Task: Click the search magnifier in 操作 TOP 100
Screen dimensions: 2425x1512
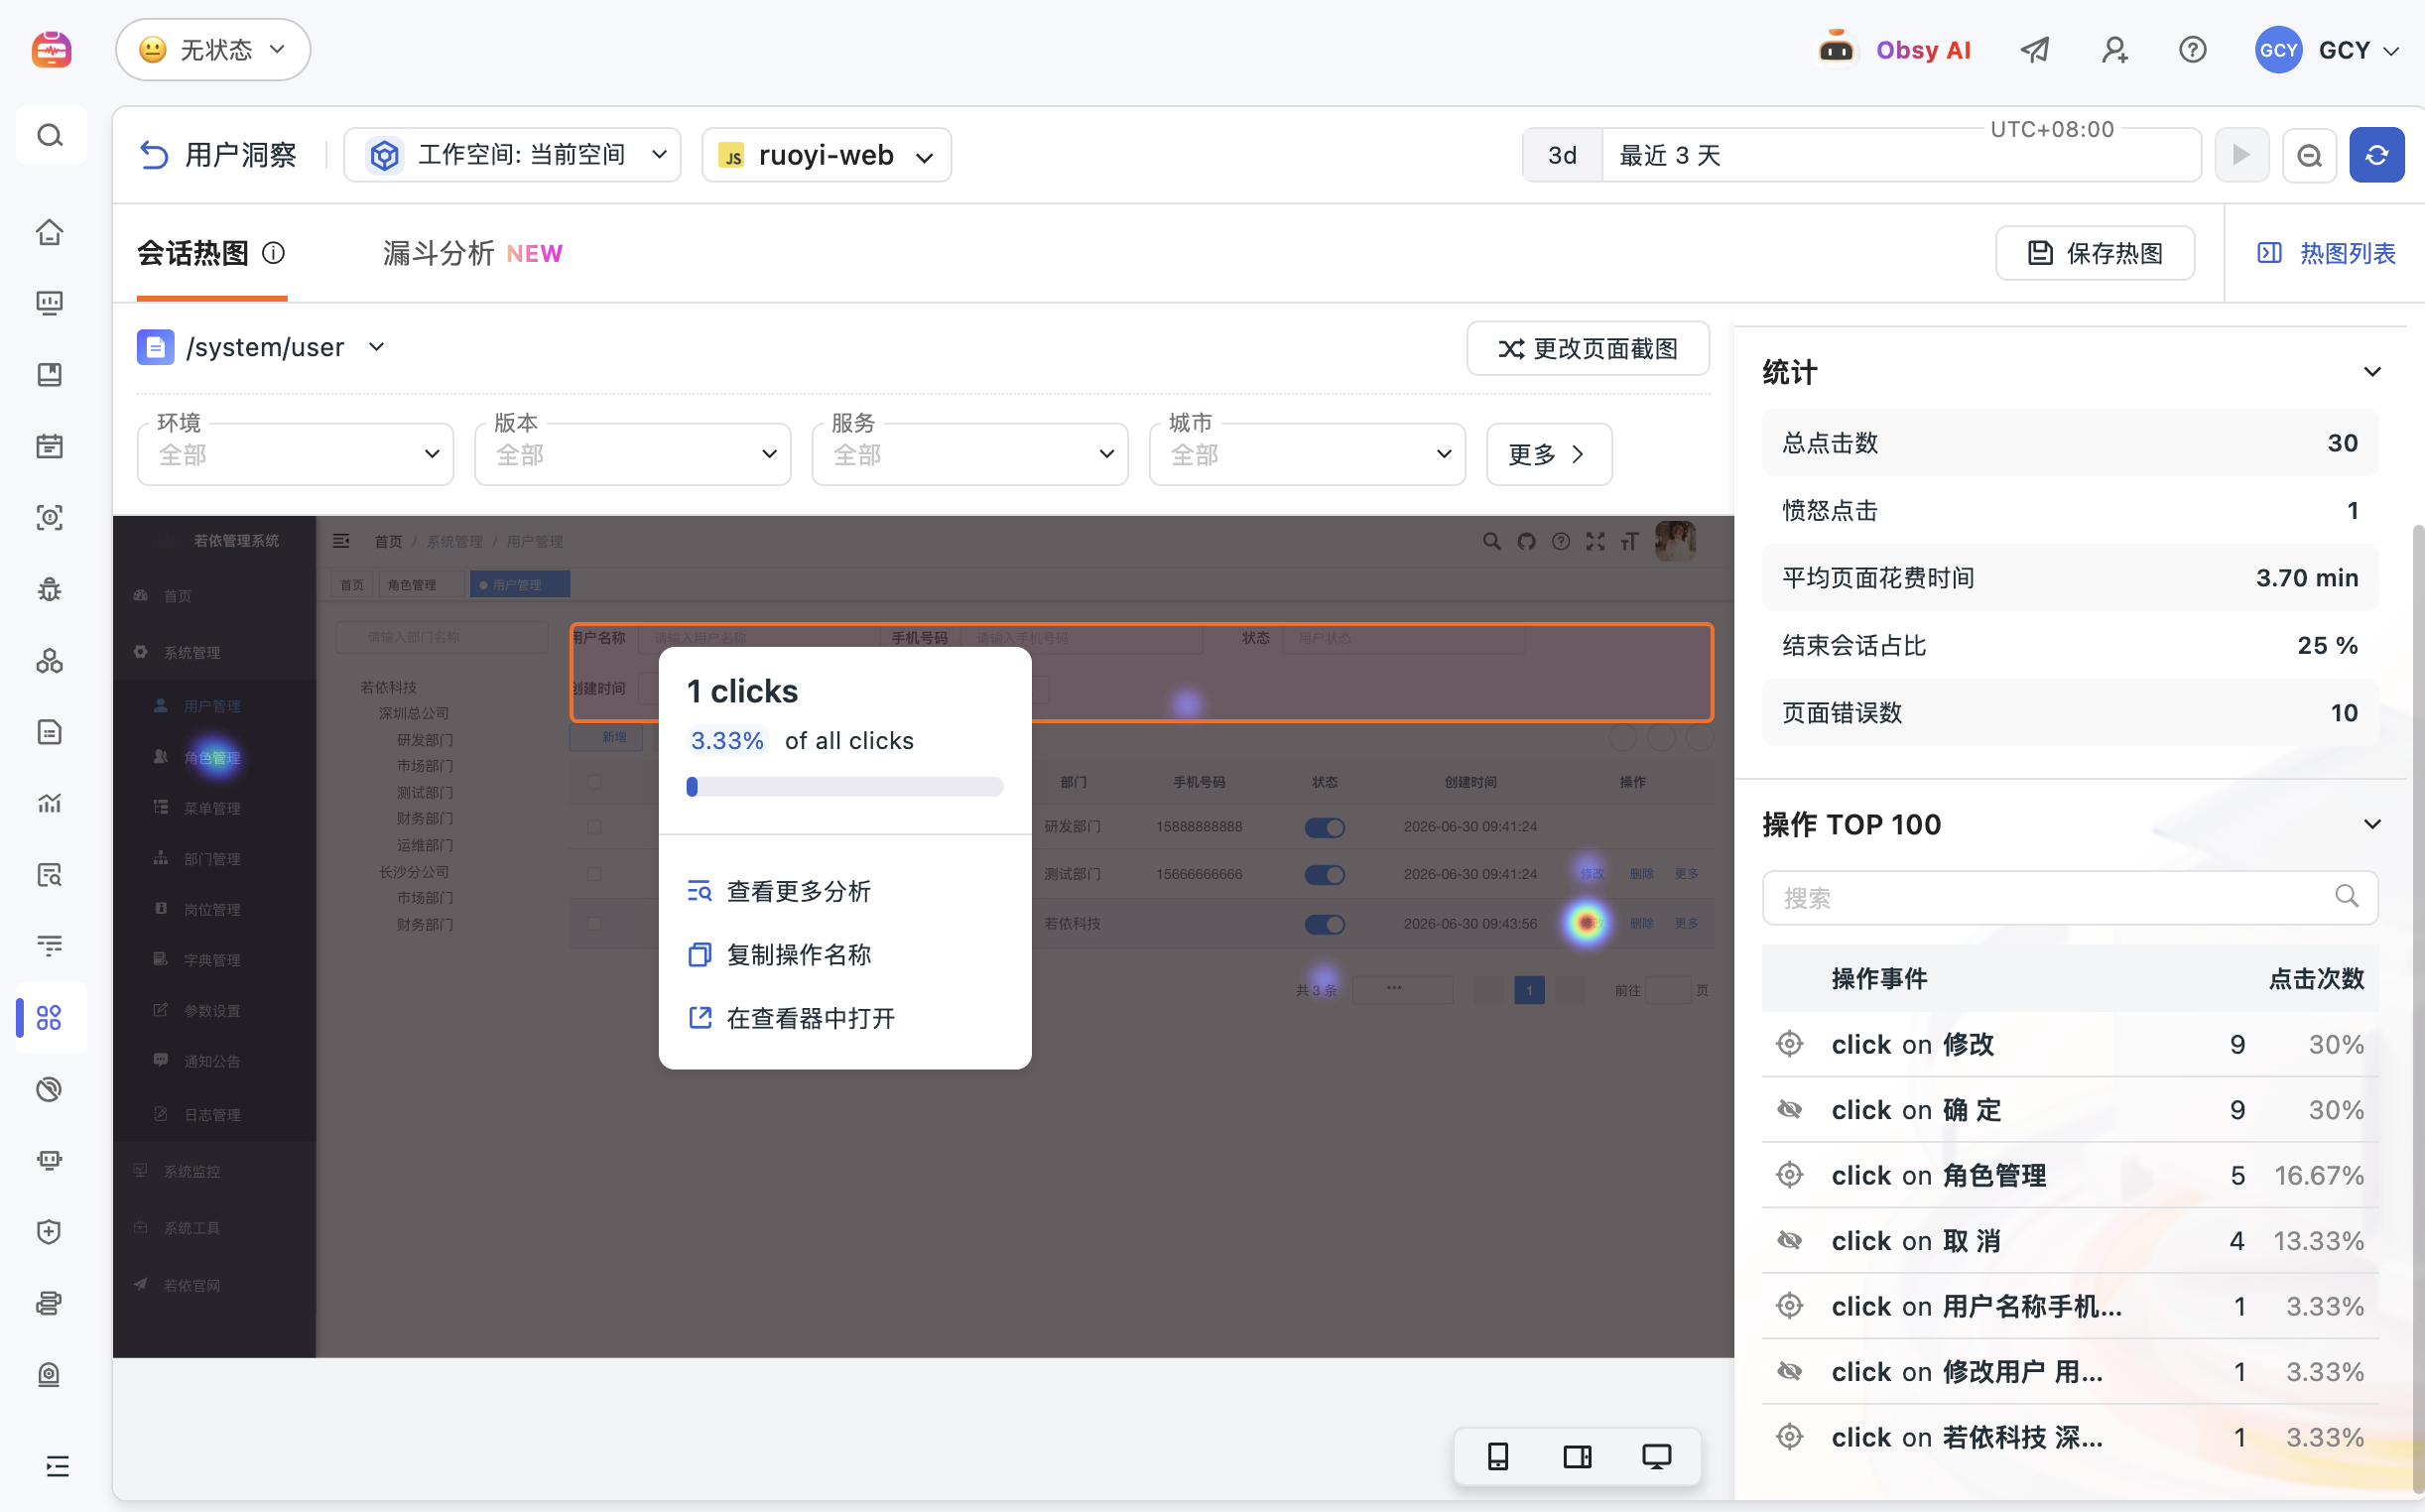Action: coord(2346,896)
